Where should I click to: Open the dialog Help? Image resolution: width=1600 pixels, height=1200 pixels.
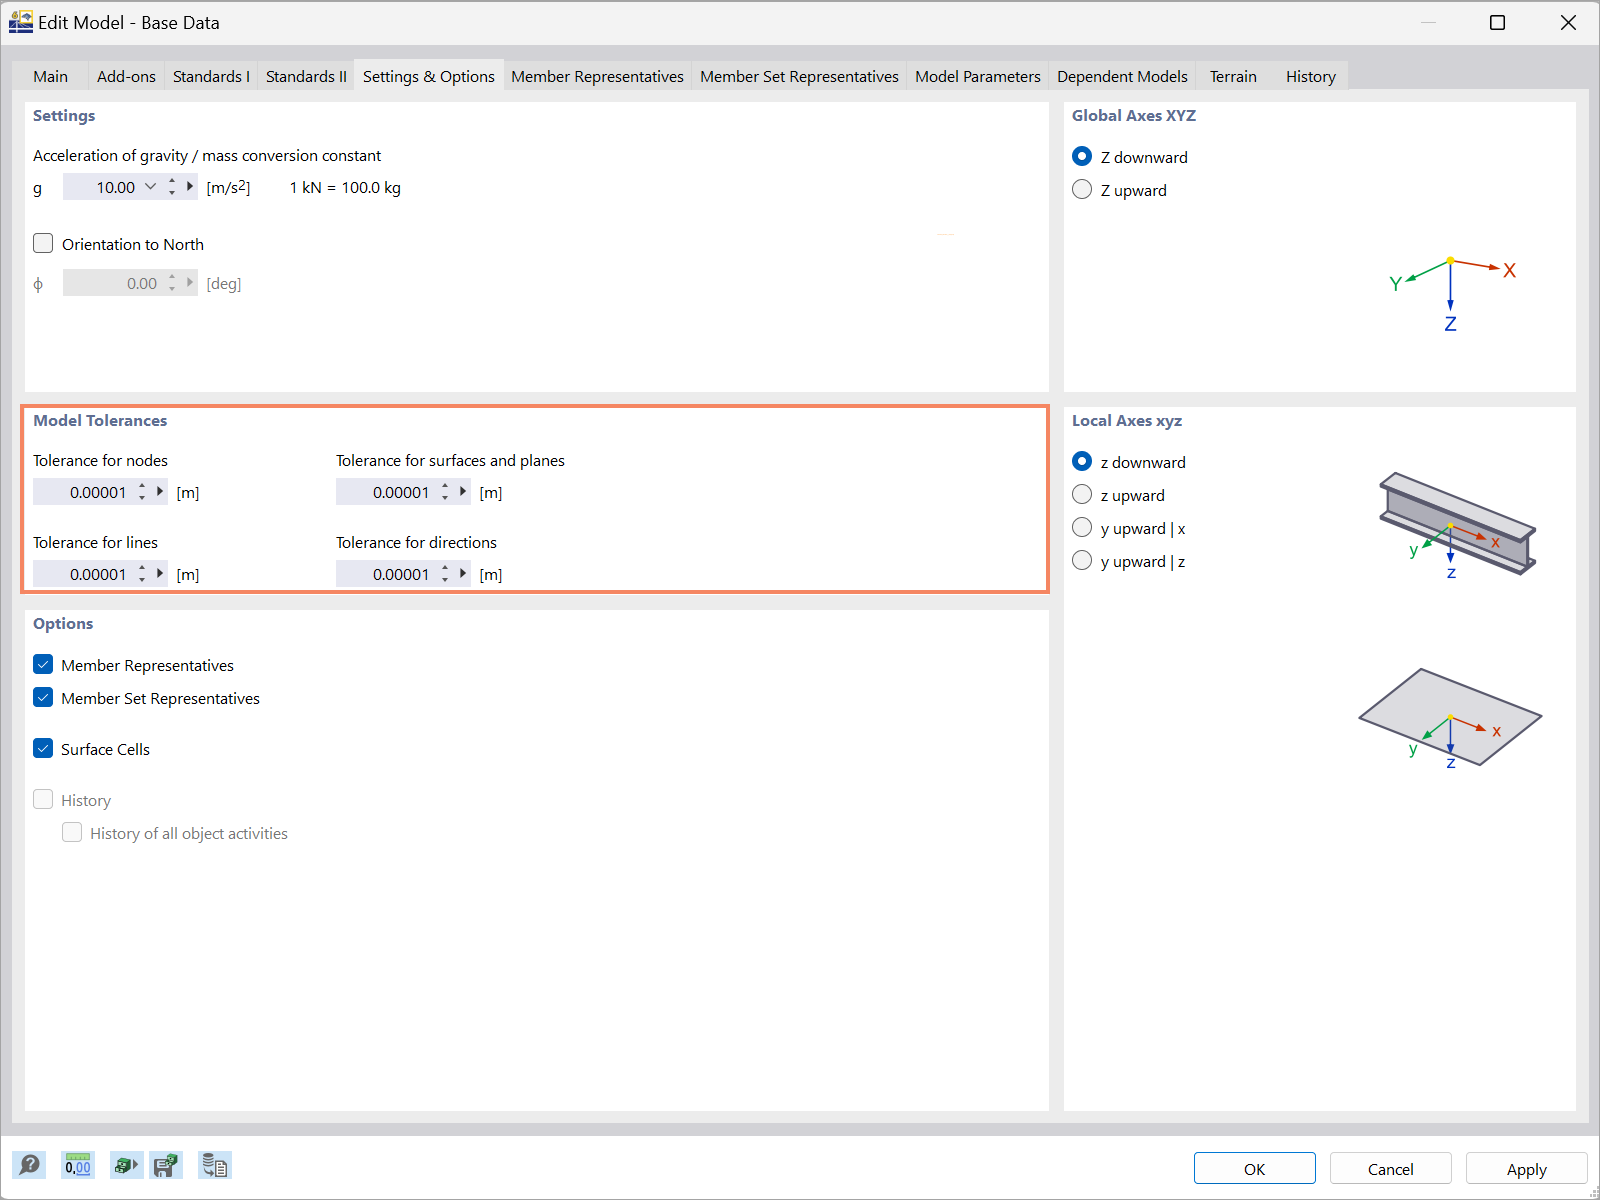coord(29,1165)
